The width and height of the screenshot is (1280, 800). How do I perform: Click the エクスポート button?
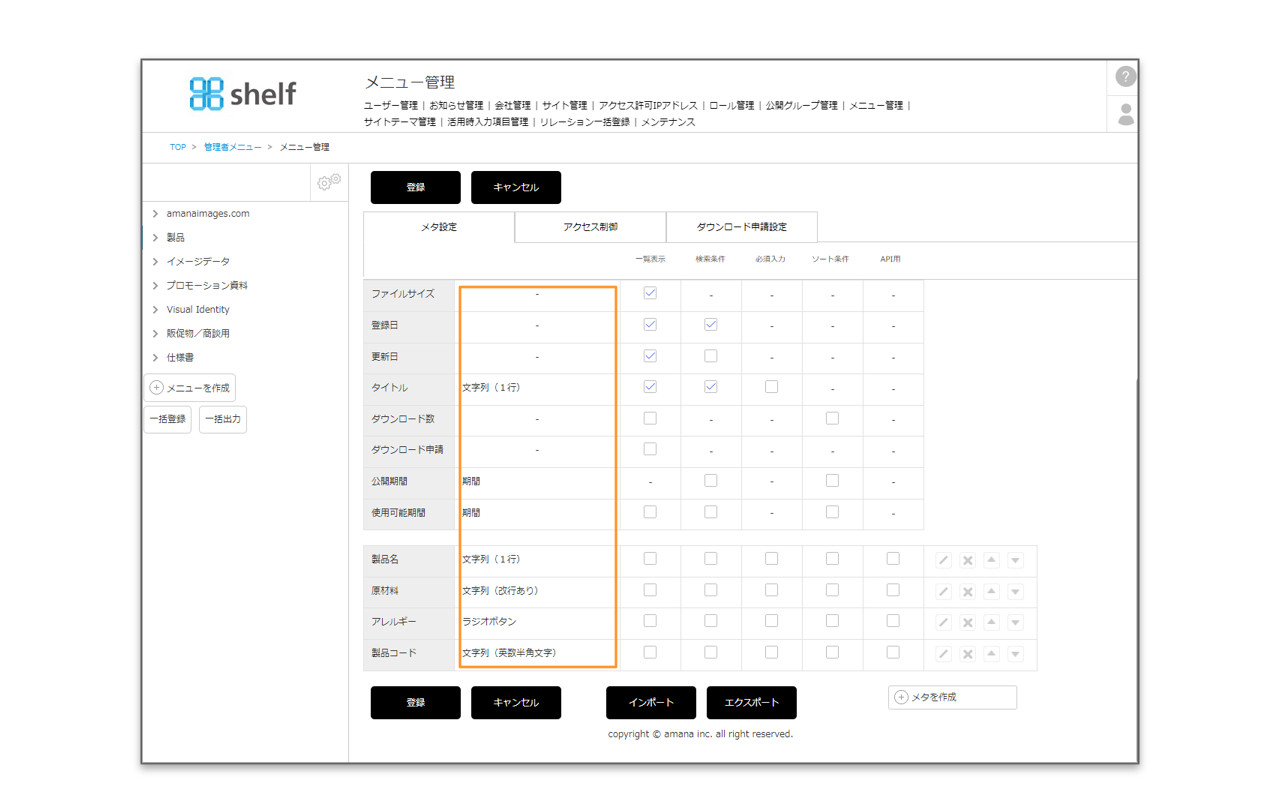752,702
